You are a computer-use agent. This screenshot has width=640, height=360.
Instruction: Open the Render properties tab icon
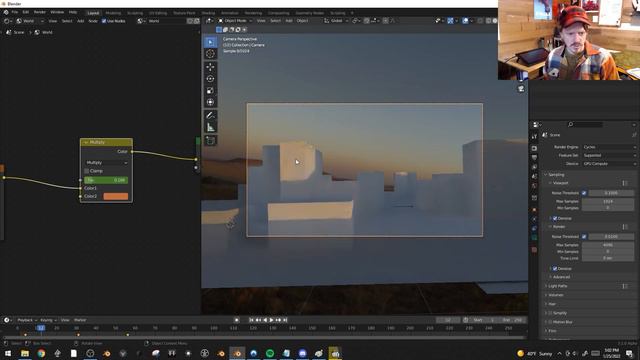point(534,148)
